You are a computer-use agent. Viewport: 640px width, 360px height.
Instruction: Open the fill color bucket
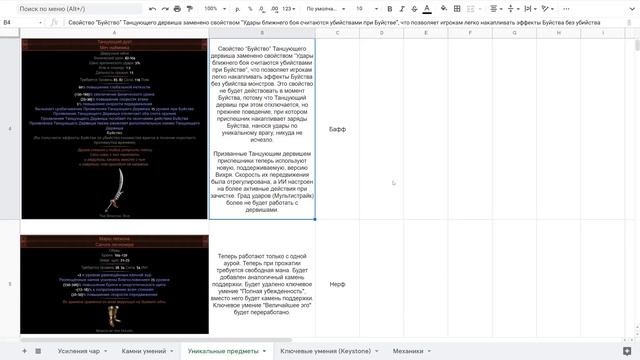coord(444,9)
